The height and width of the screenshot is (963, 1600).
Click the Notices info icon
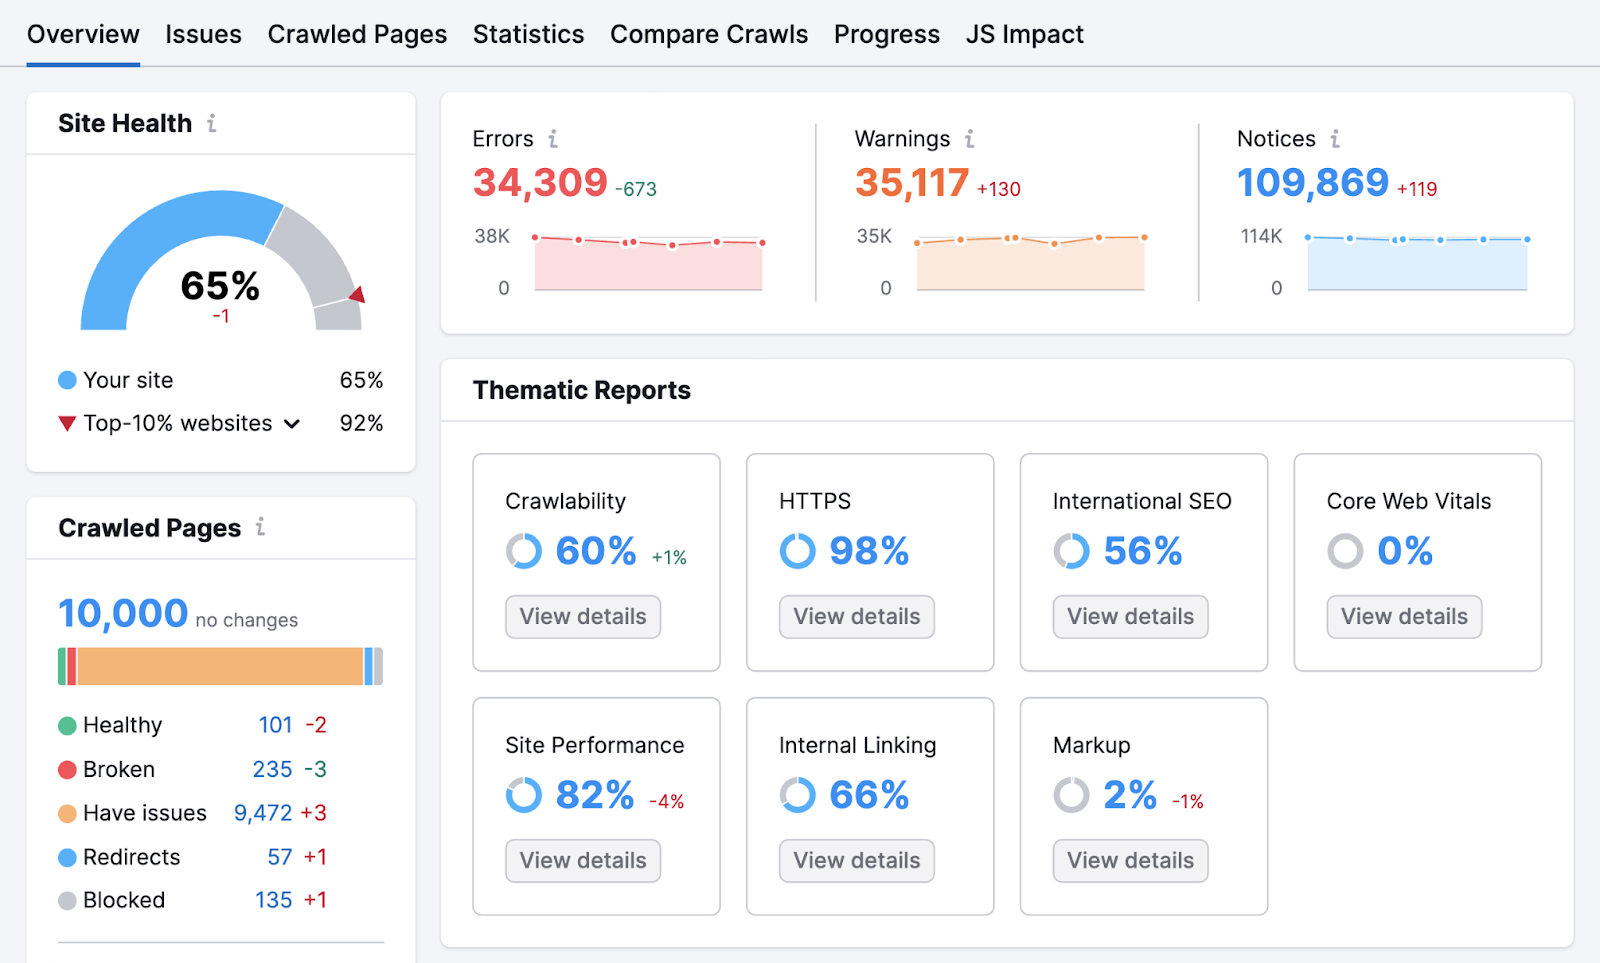coord(1336,139)
